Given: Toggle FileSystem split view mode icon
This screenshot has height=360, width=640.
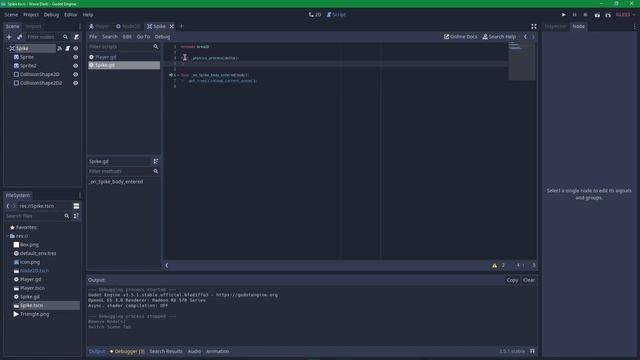Looking at the screenshot, I should [76, 206].
